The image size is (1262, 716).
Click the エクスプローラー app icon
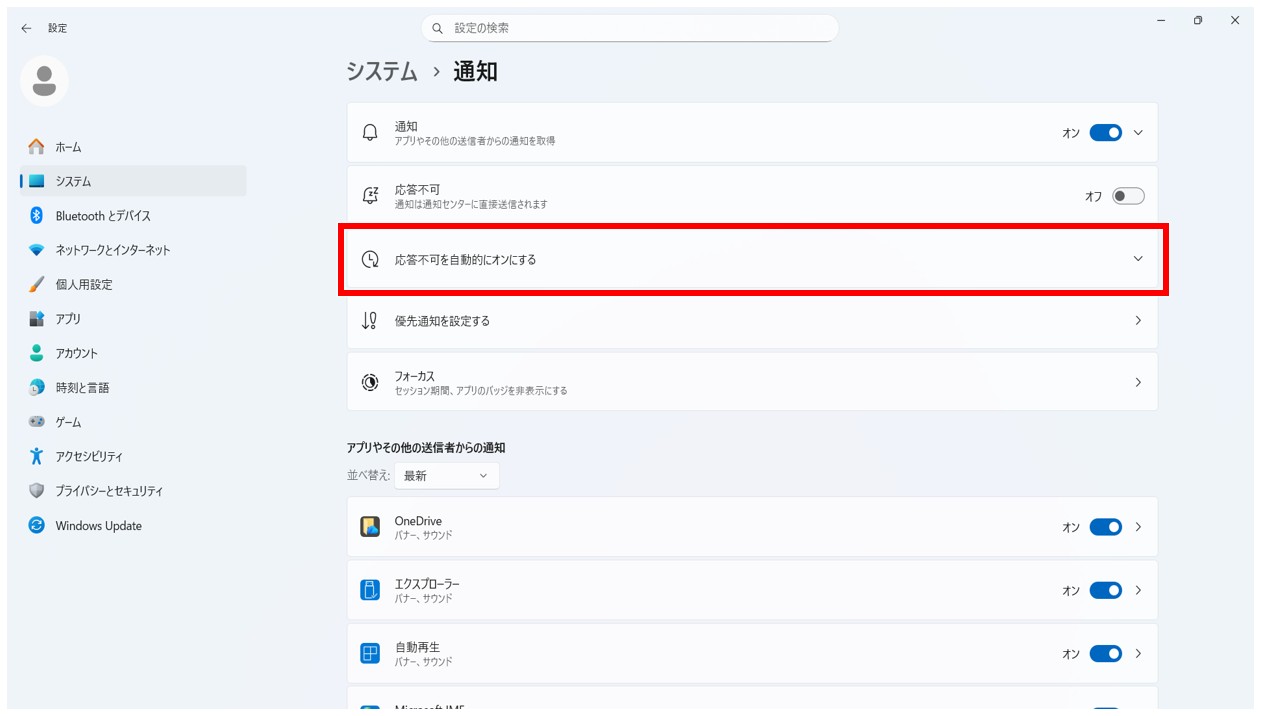point(371,590)
